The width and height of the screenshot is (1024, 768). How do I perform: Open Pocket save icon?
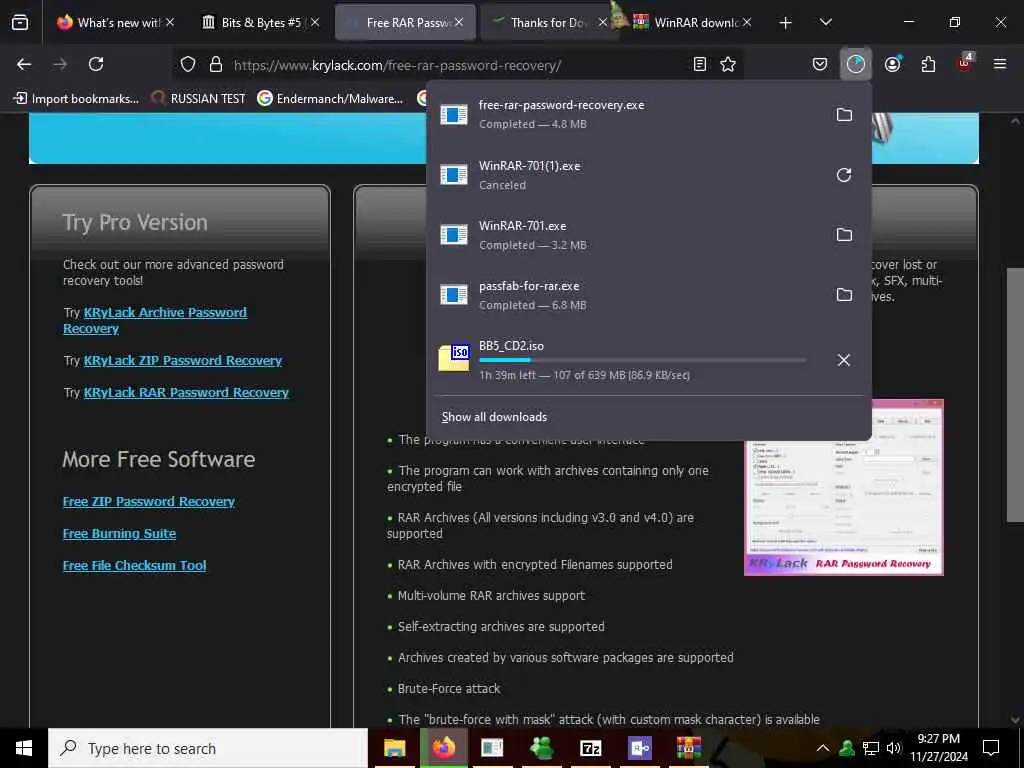820,64
